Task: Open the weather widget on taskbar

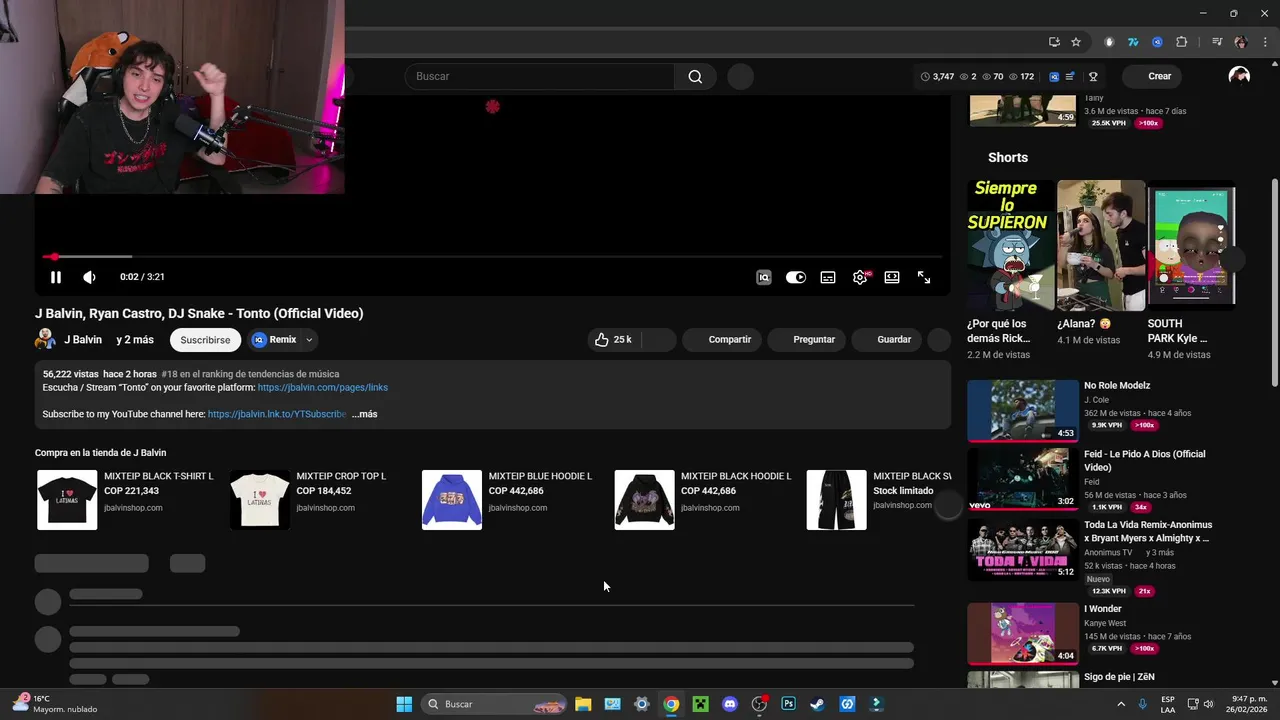Action: click(55, 704)
